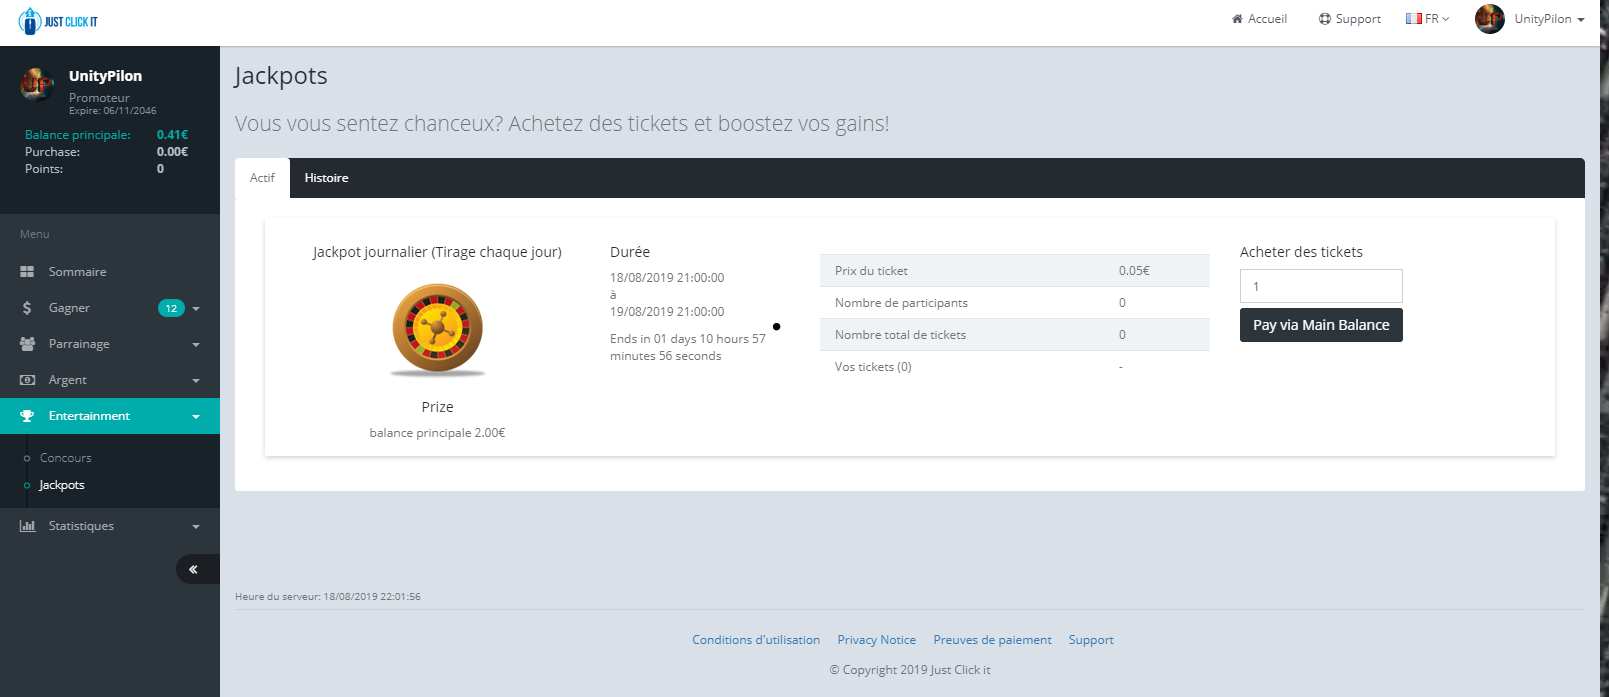Go to Accueil home link
1609x697 pixels.
1259,19
